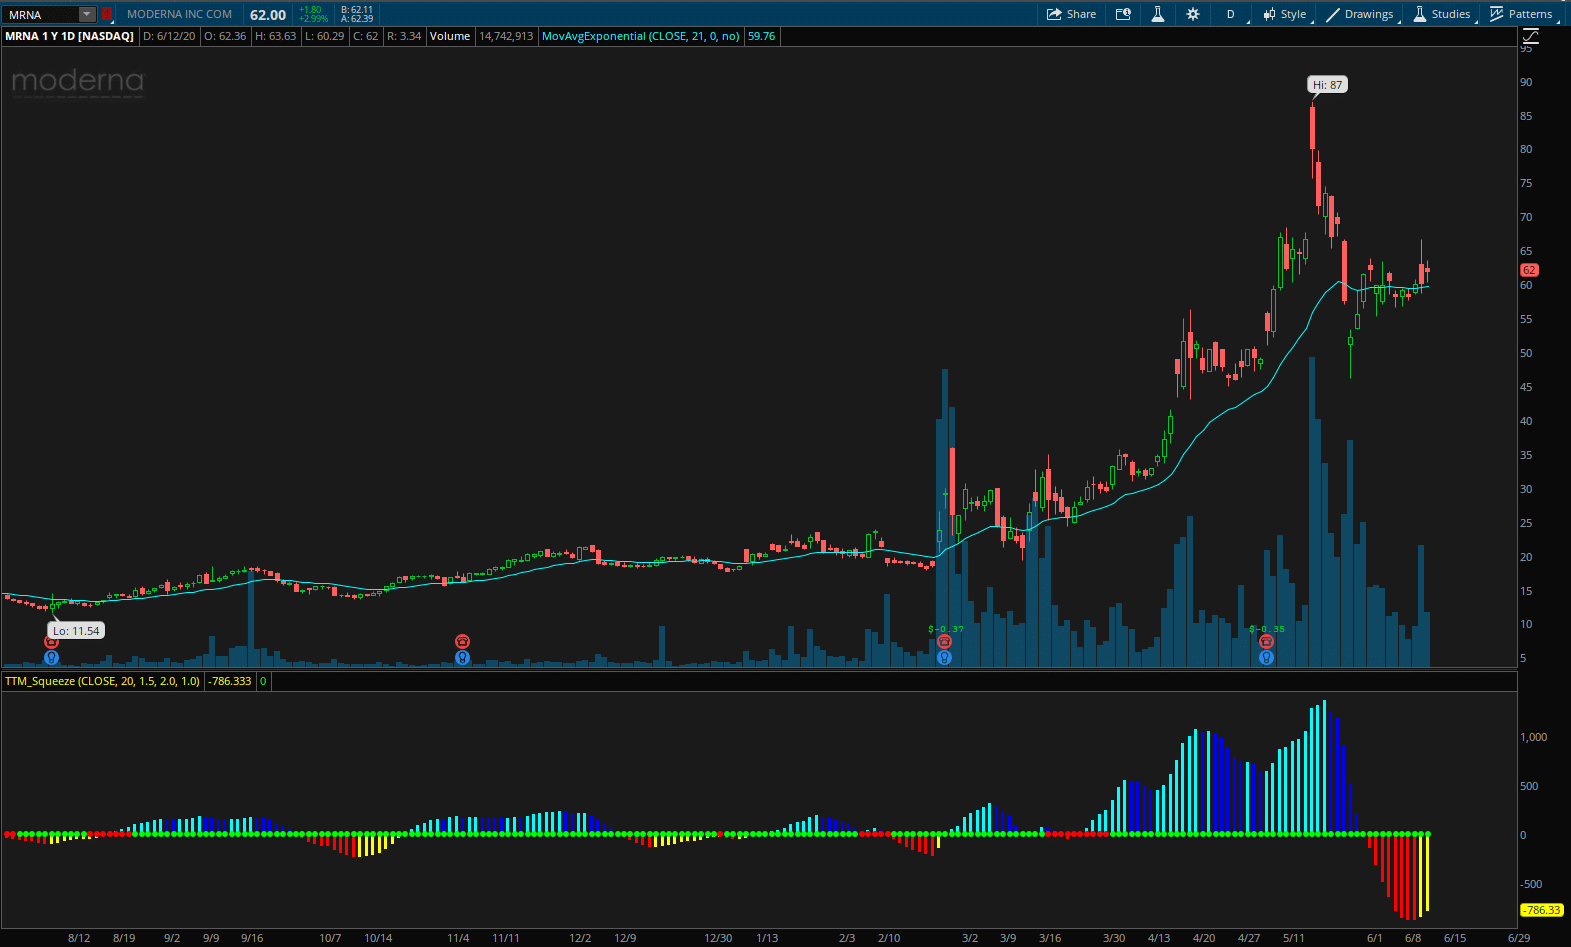Click the 62 last price marker on axis
The width and height of the screenshot is (1571, 947).
[x=1529, y=270]
